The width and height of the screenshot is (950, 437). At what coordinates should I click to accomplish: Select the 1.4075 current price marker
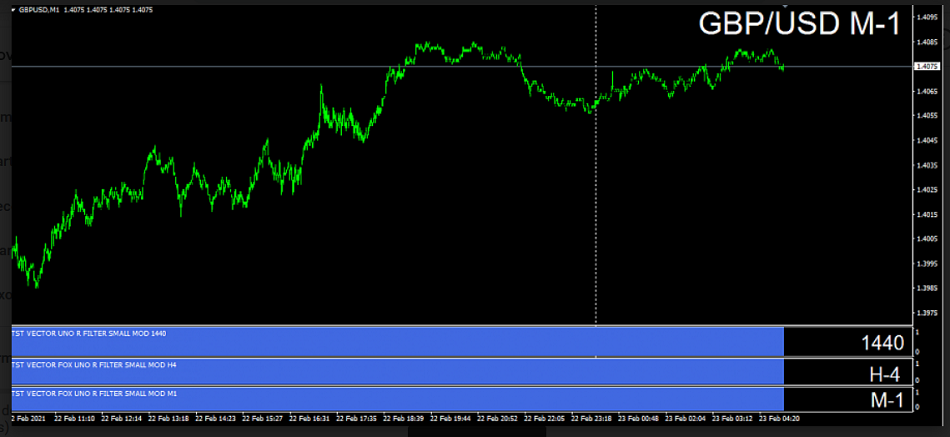pos(926,67)
